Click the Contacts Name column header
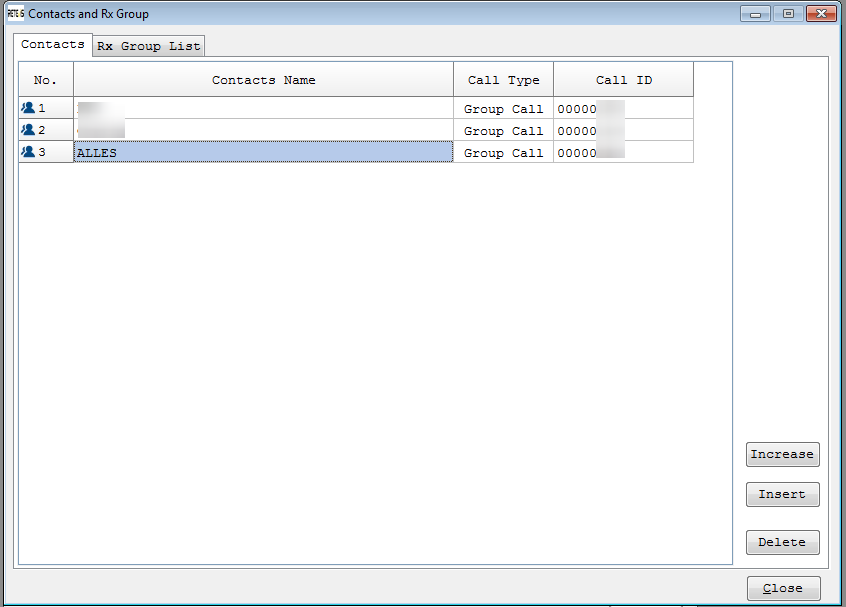Viewport: 846px width, 607px height. [x=263, y=80]
